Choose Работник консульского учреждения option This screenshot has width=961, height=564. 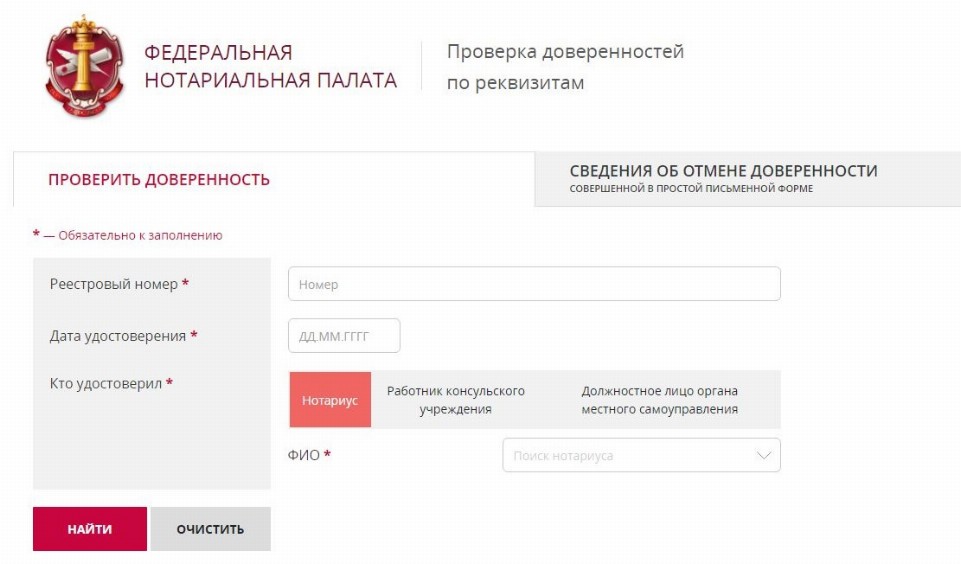[x=455, y=400]
